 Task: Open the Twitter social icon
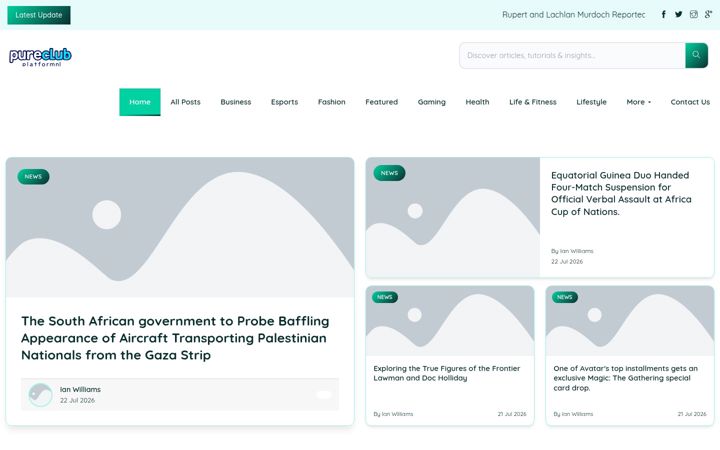pos(678,14)
